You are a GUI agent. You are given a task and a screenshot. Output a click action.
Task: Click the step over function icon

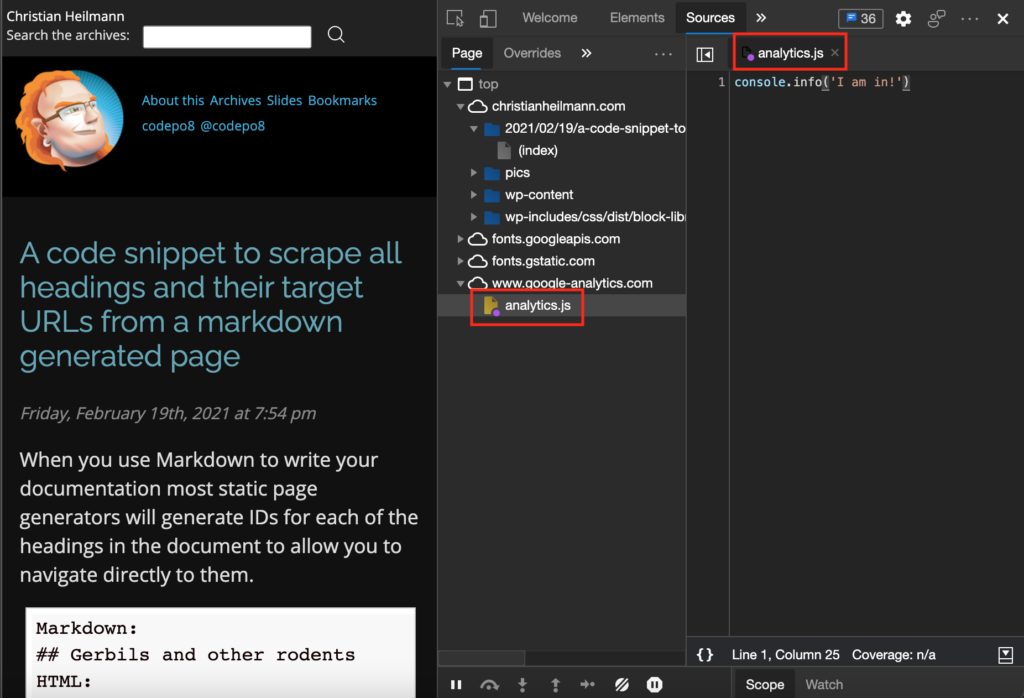[489, 685]
